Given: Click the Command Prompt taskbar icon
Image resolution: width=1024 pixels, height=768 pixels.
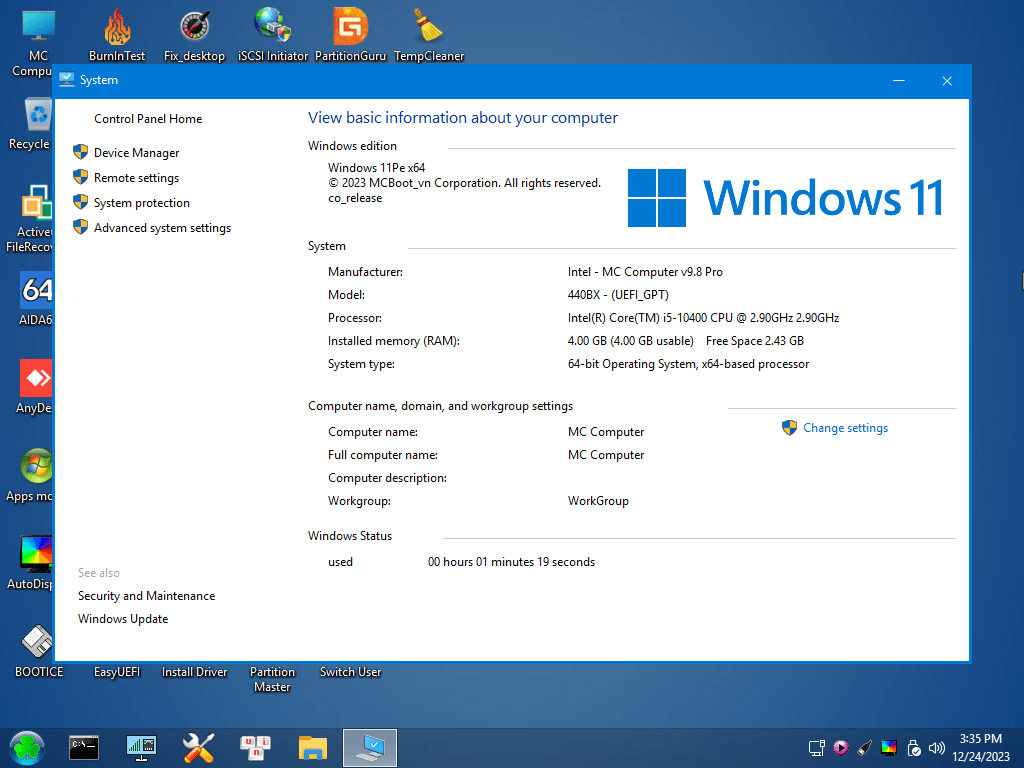Looking at the screenshot, I should coord(84,747).
